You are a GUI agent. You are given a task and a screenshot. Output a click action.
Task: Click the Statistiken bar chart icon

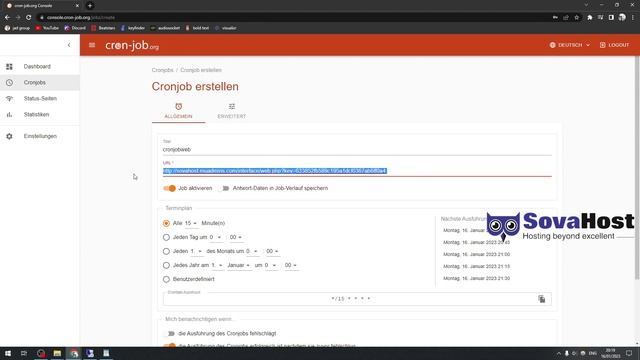[x=9, y=114]
